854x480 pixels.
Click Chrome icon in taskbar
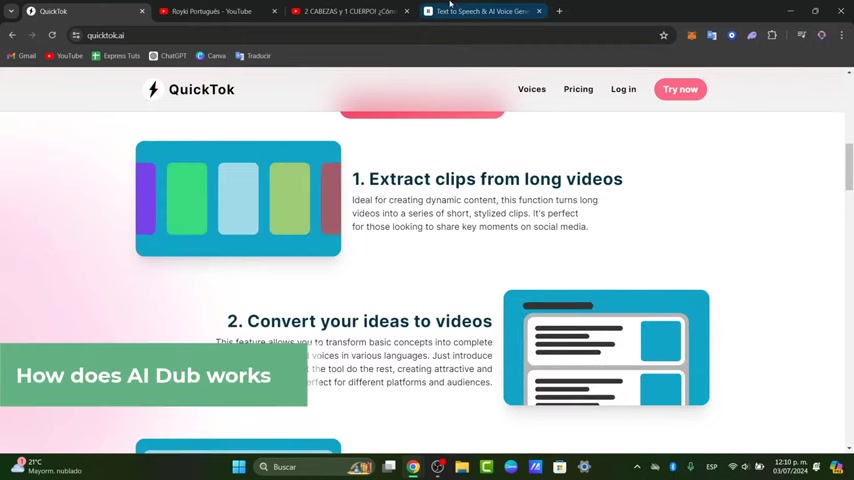[x=413, y=467]
